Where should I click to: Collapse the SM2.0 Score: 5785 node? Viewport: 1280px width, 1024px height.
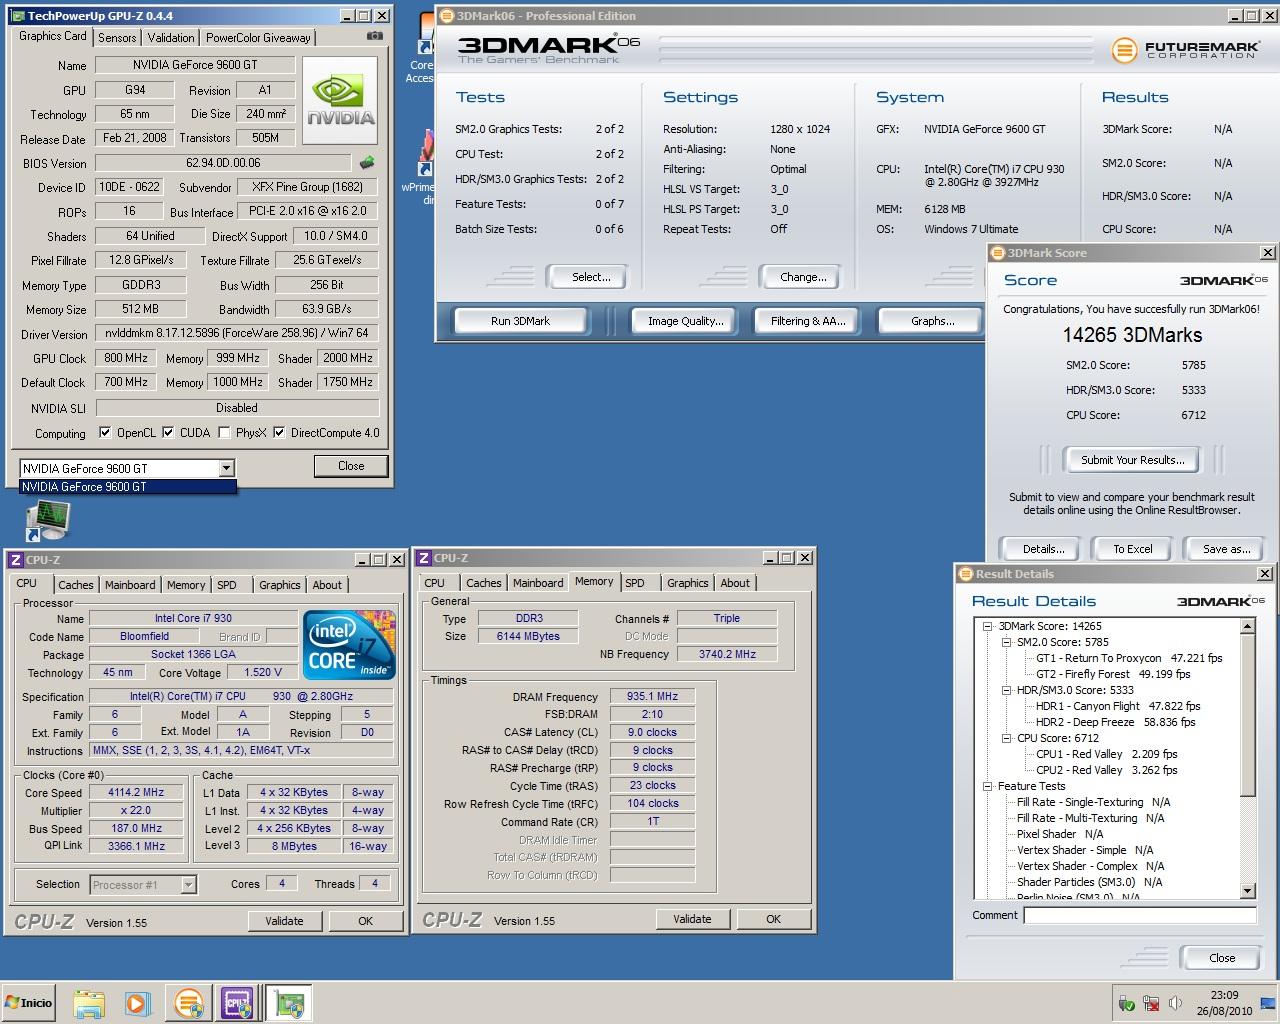point(1006,642)
